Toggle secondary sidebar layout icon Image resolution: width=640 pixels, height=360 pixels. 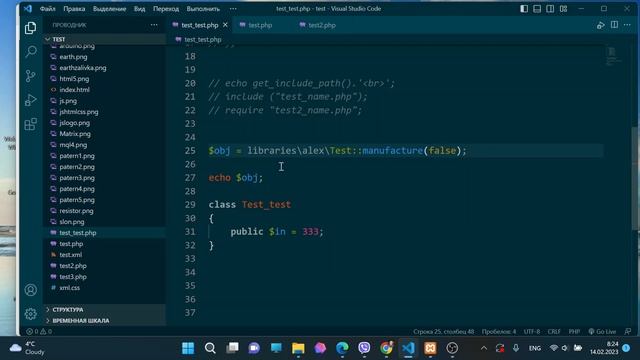pyautogui.click(x=550, y=9)
